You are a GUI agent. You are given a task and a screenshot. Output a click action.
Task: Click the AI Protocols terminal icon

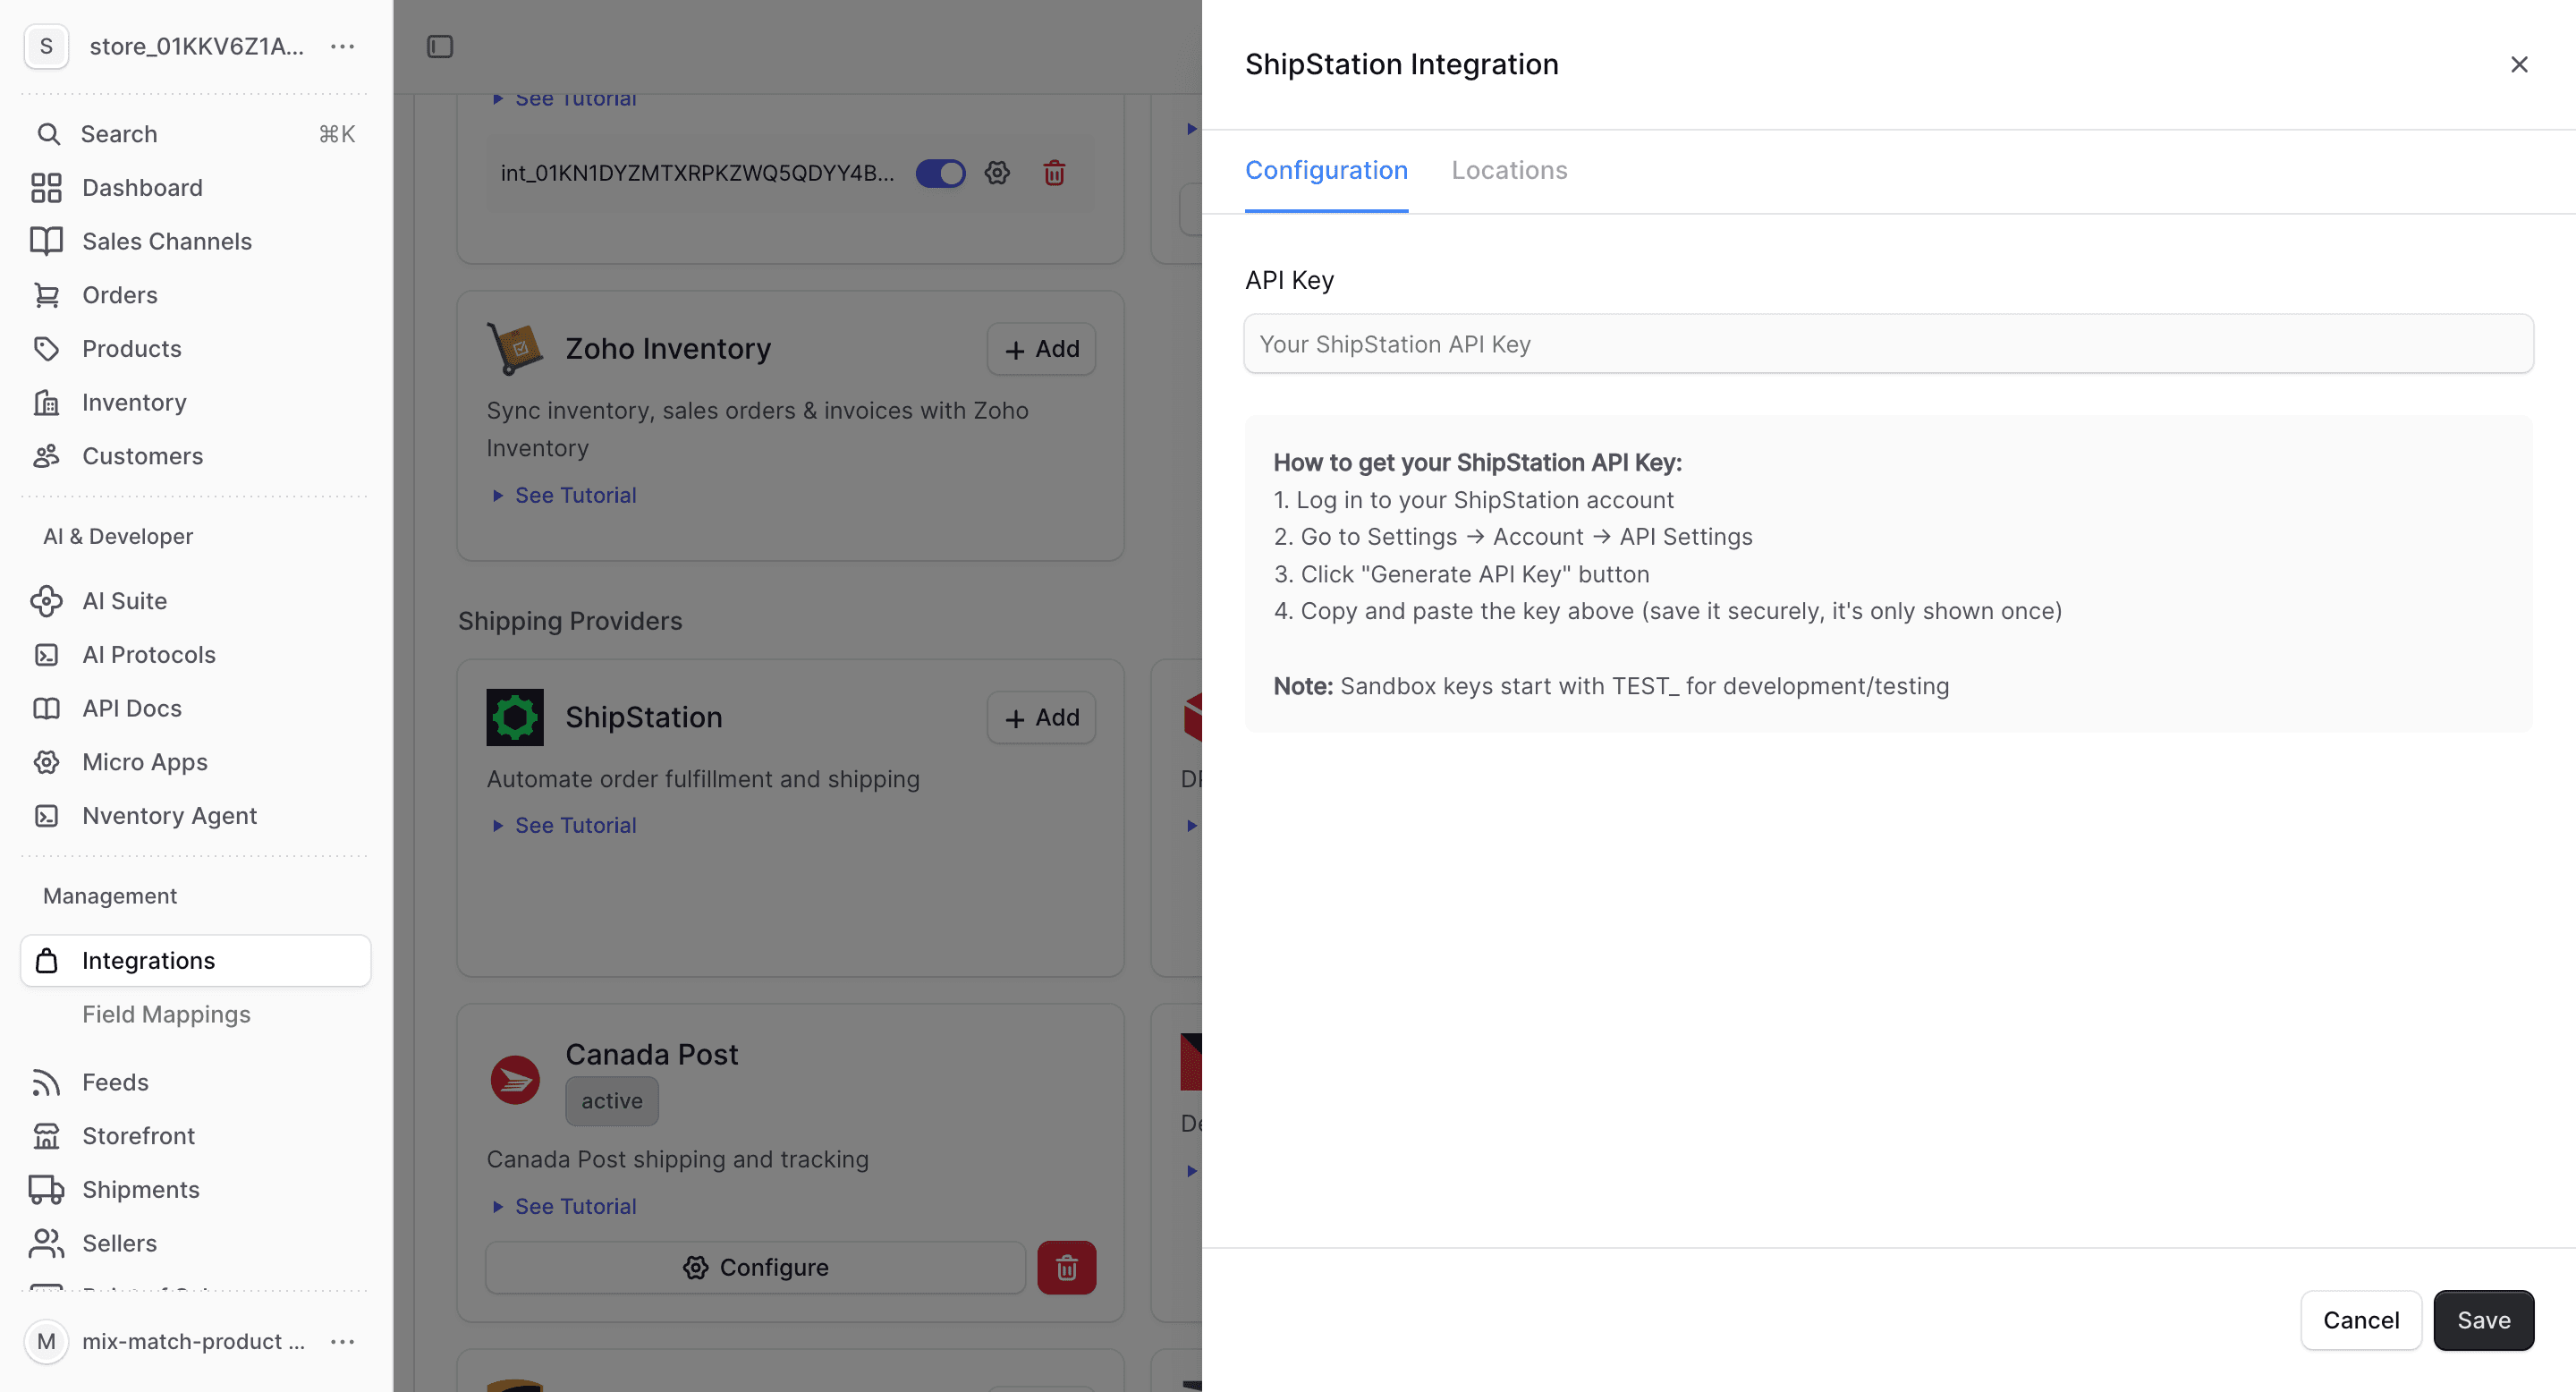point(47,655)
